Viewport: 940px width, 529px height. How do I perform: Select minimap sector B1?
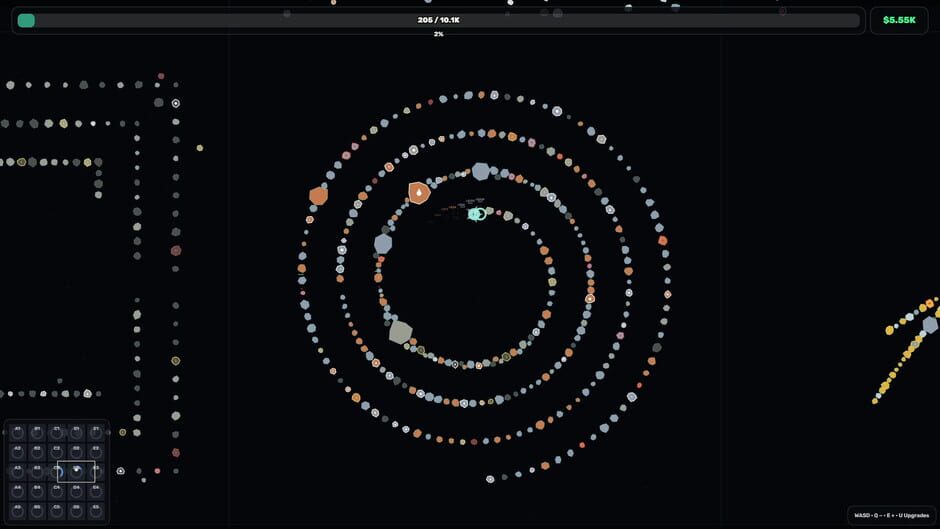coord(37,432)
